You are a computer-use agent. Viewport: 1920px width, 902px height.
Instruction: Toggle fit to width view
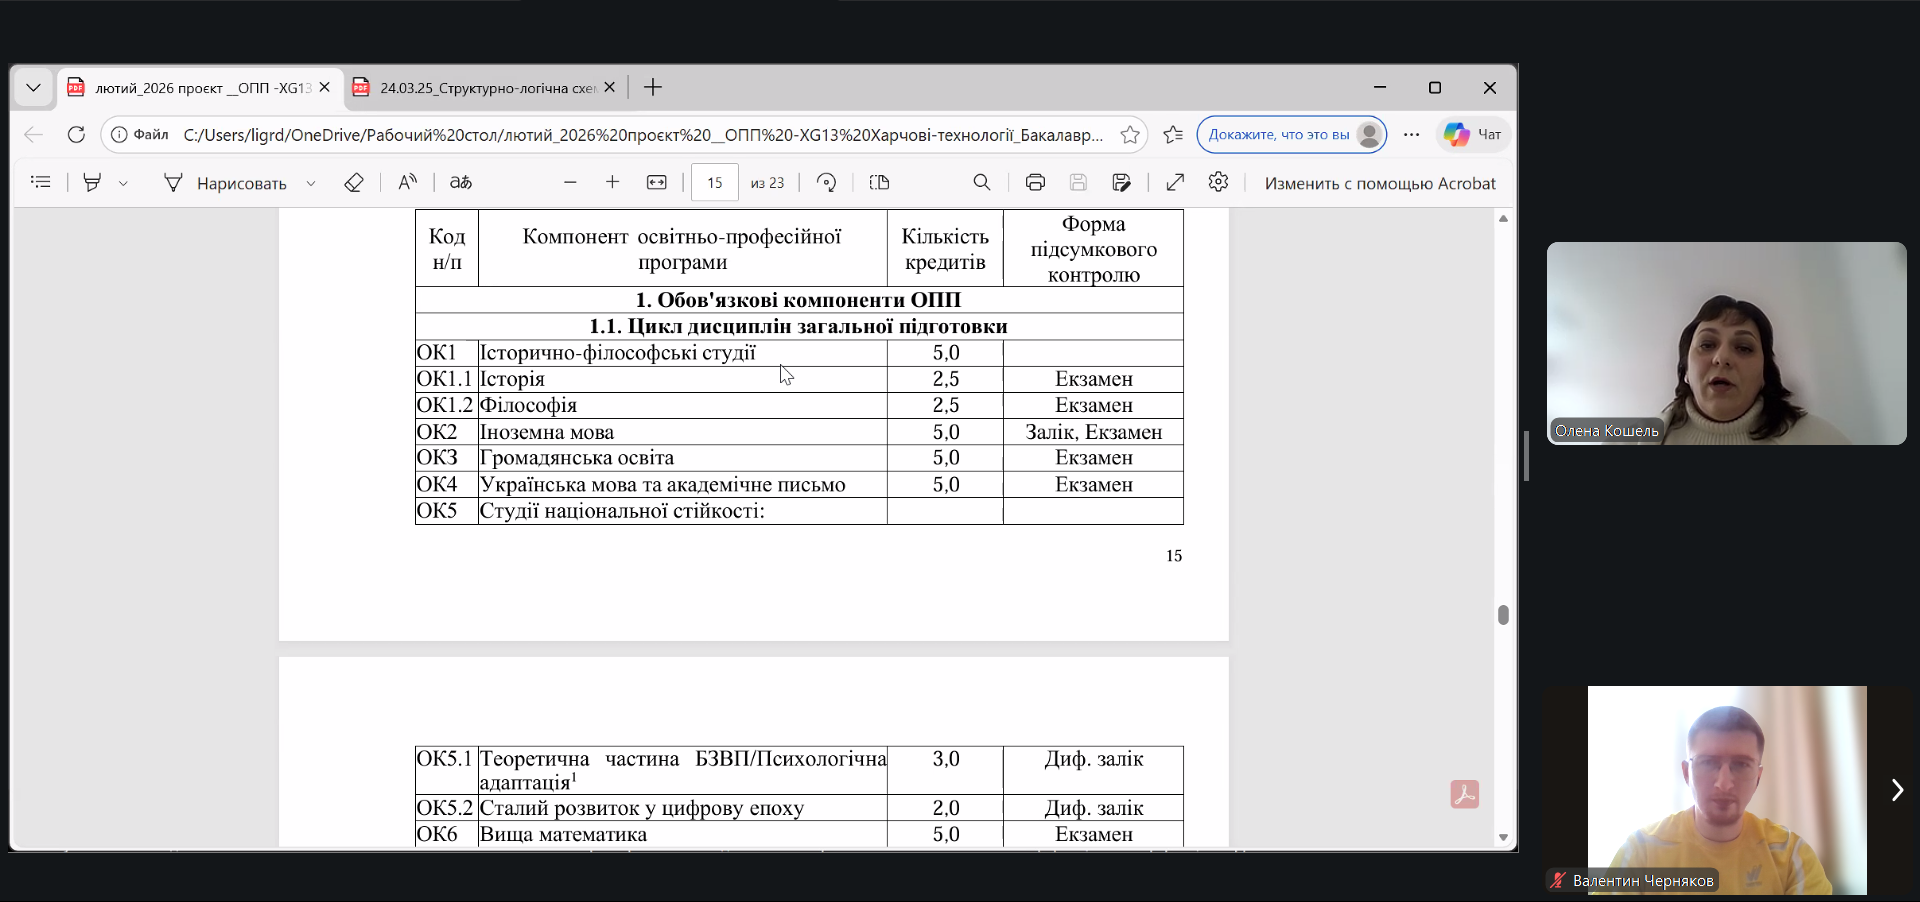pyautogui.click(x=657, y=182)
